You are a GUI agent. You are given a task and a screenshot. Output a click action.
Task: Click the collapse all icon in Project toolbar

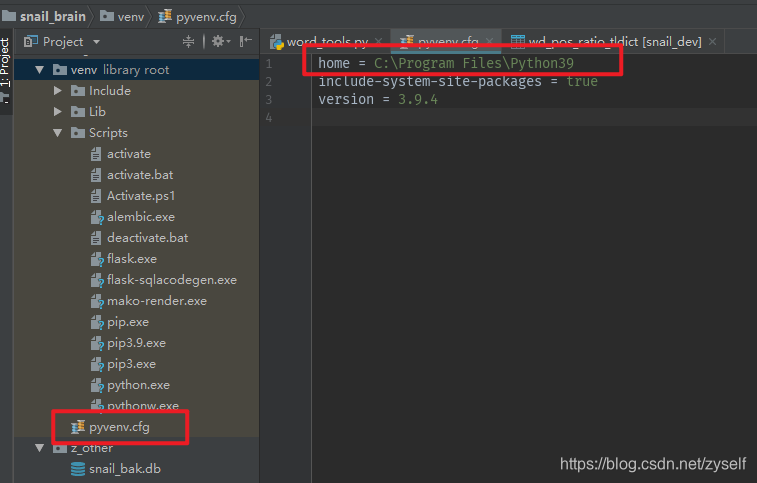[188, 42]
